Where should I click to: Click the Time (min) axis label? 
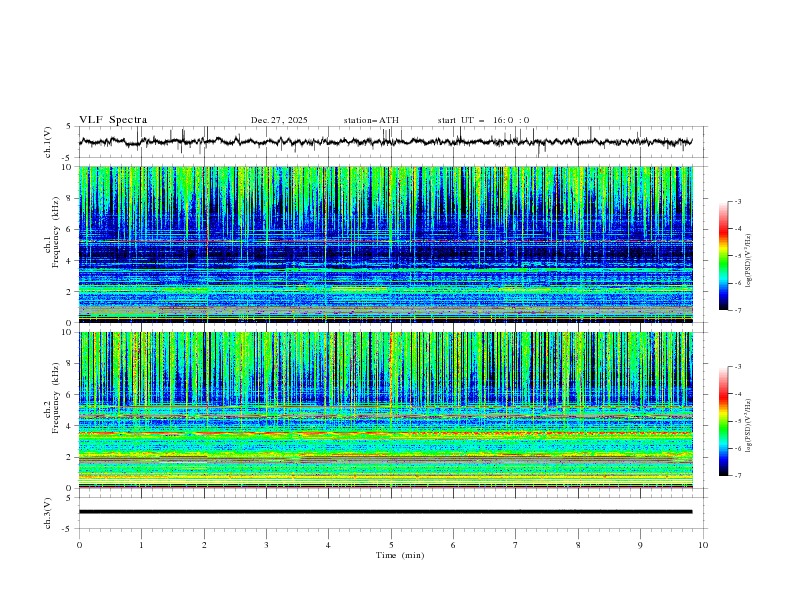tap(400, 554)
